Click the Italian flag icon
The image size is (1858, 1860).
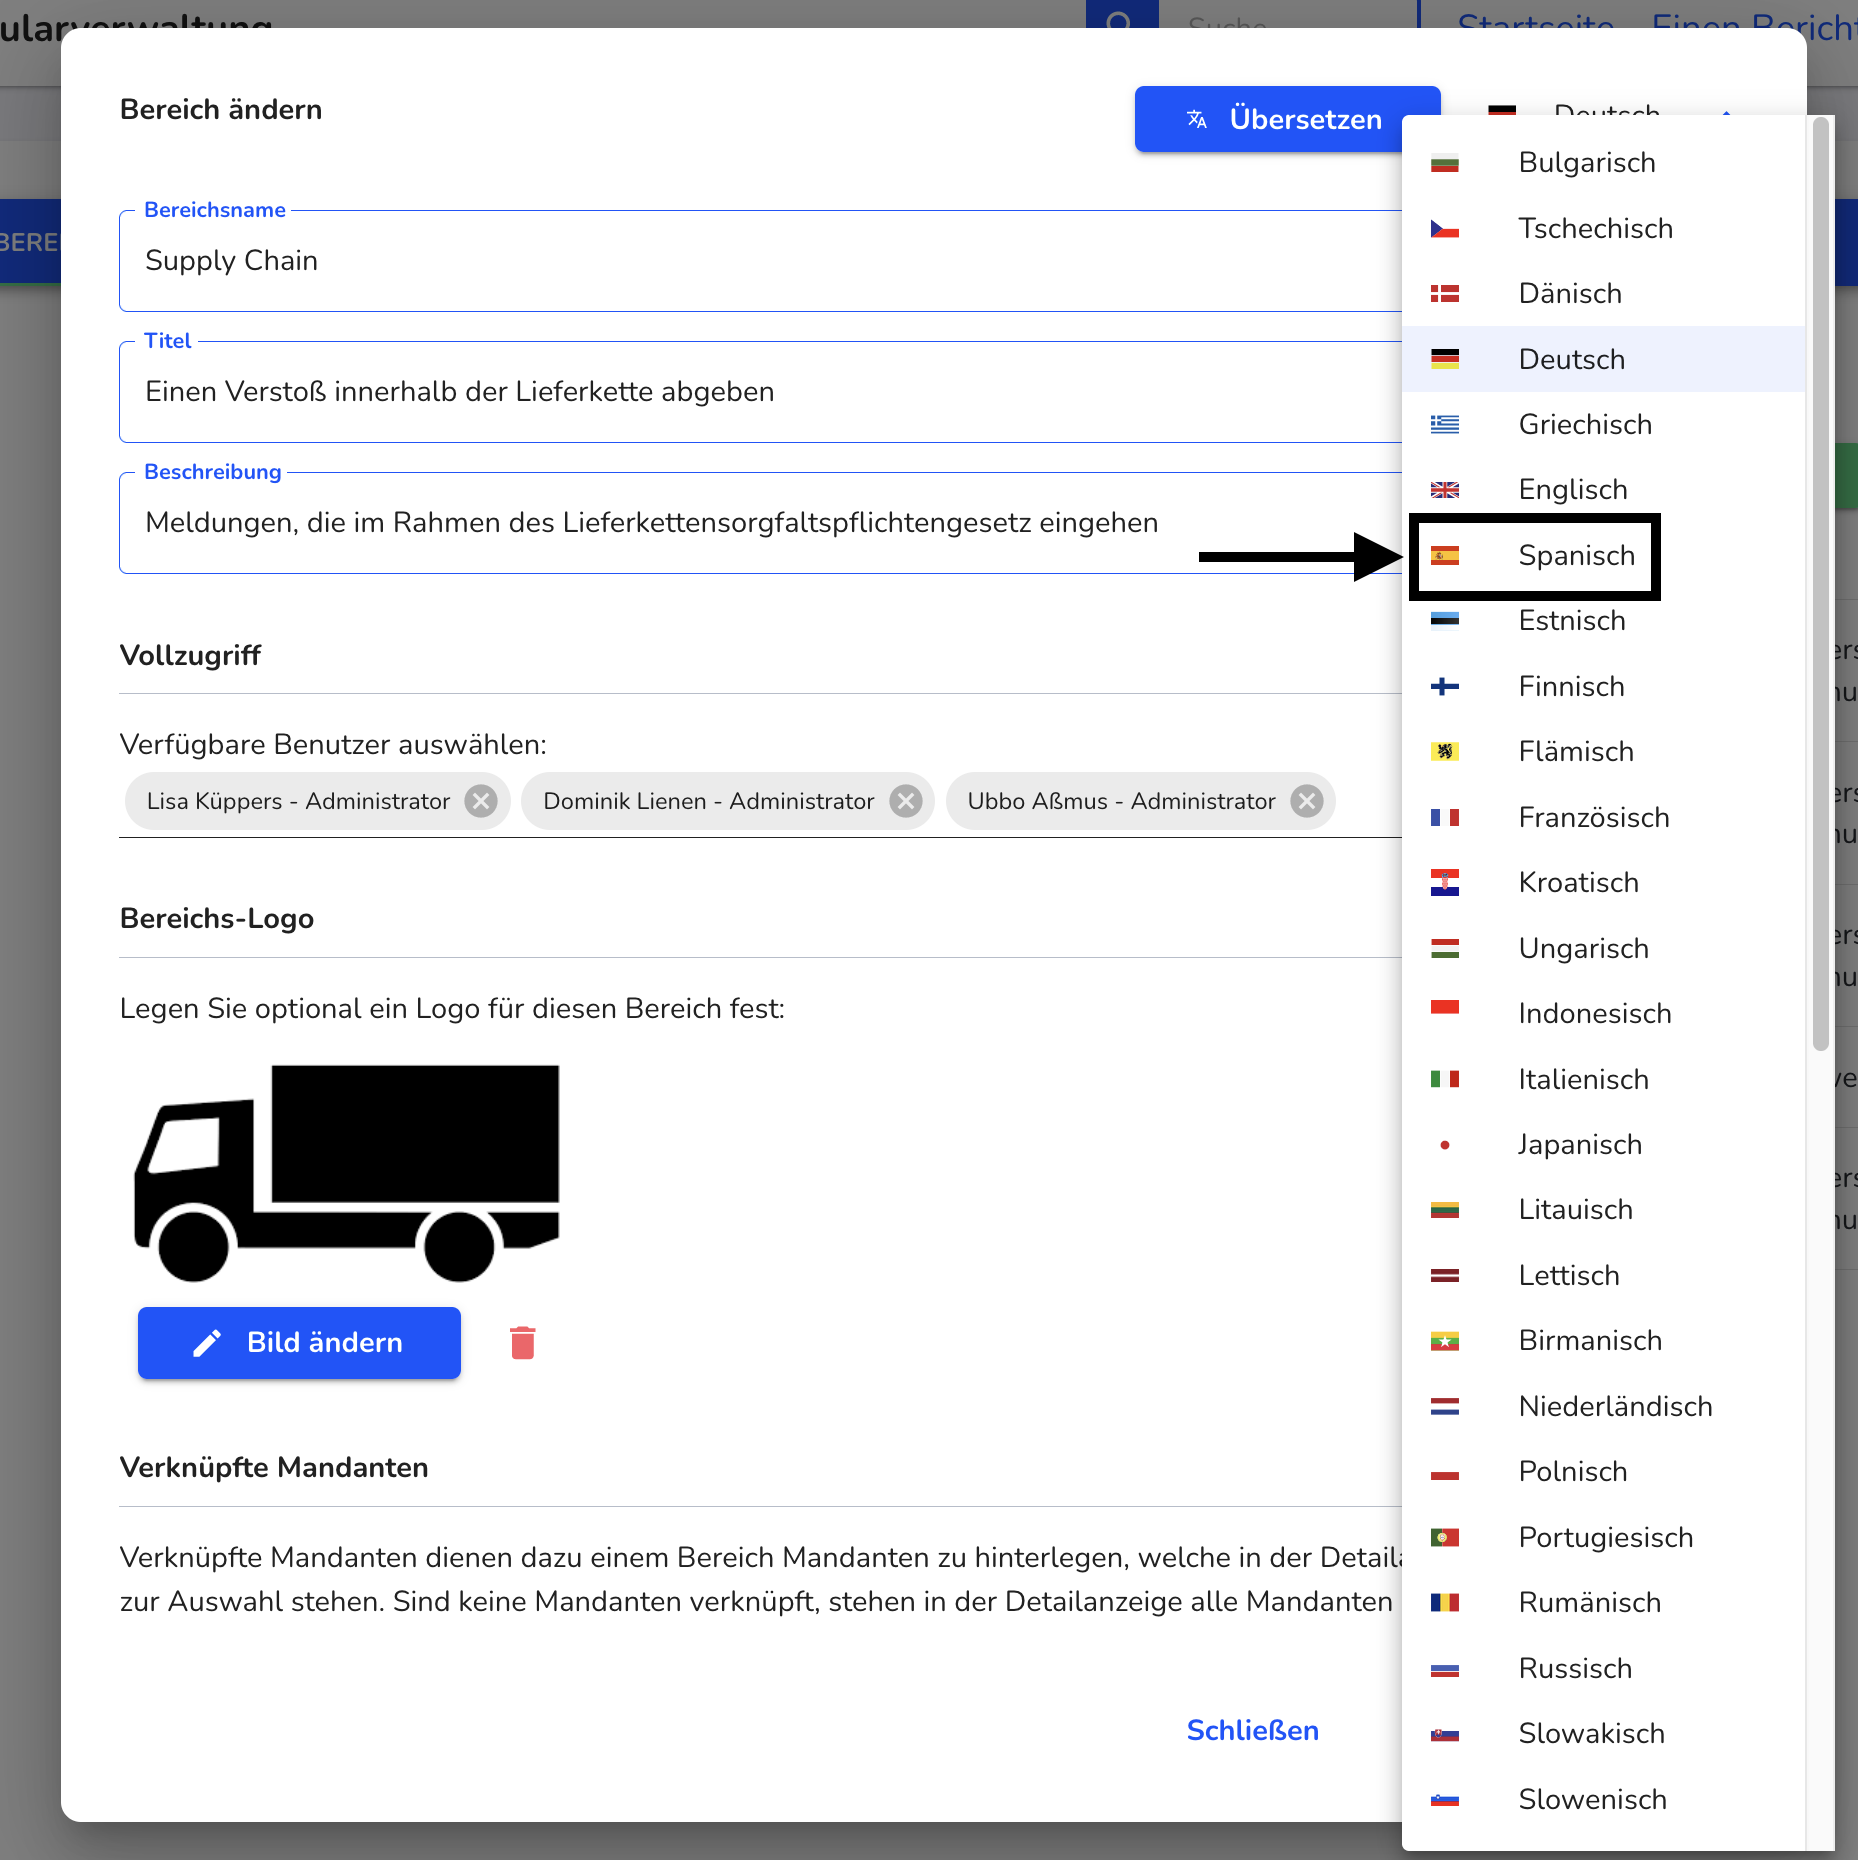(1444, 1080)
